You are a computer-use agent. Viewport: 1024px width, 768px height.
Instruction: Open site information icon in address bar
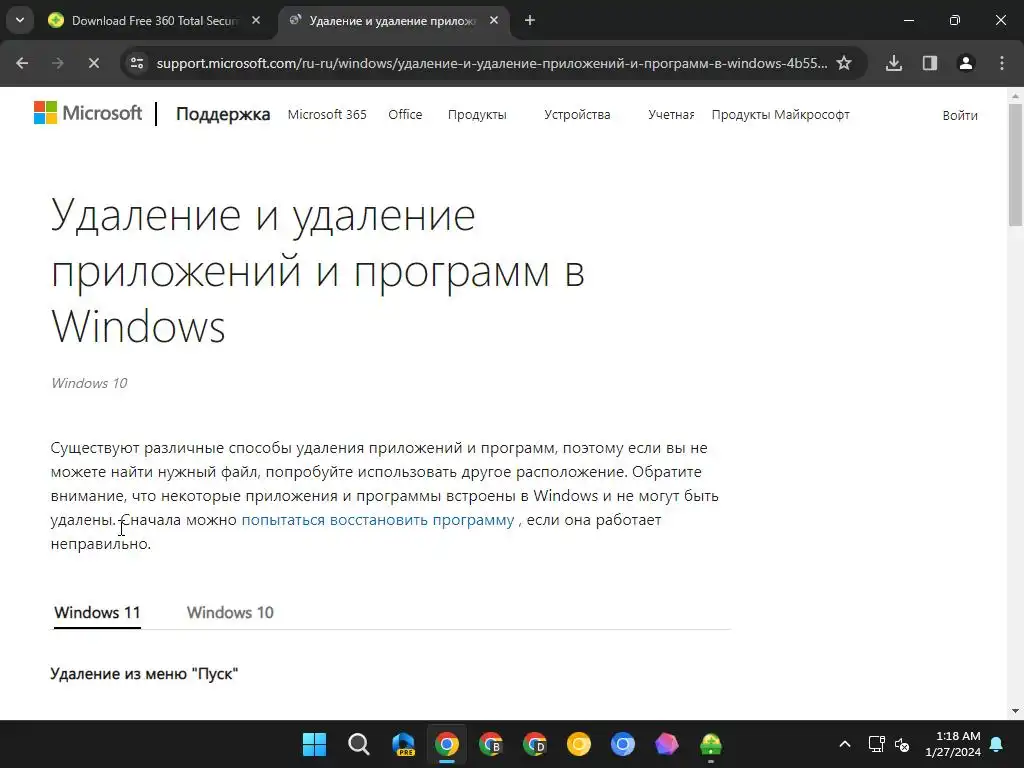(137, 63)
